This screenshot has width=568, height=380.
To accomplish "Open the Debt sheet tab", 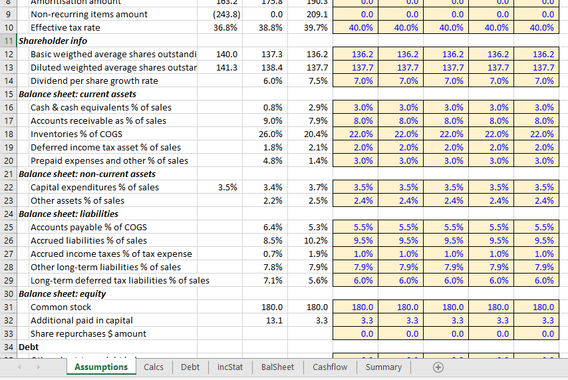I will click(x=190, y=367).
